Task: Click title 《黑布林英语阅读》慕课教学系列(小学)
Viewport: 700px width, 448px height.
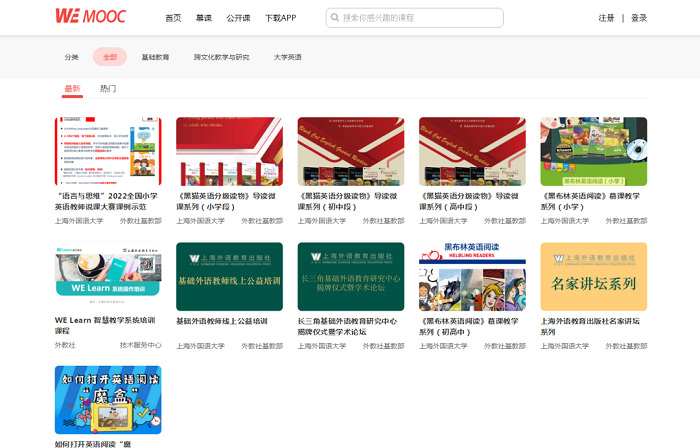Action: click(591, 201)
